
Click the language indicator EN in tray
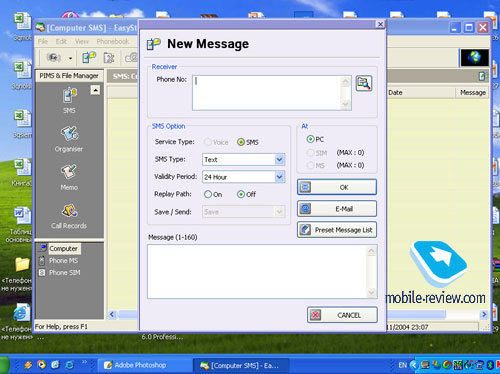click(x=402, y=365)
